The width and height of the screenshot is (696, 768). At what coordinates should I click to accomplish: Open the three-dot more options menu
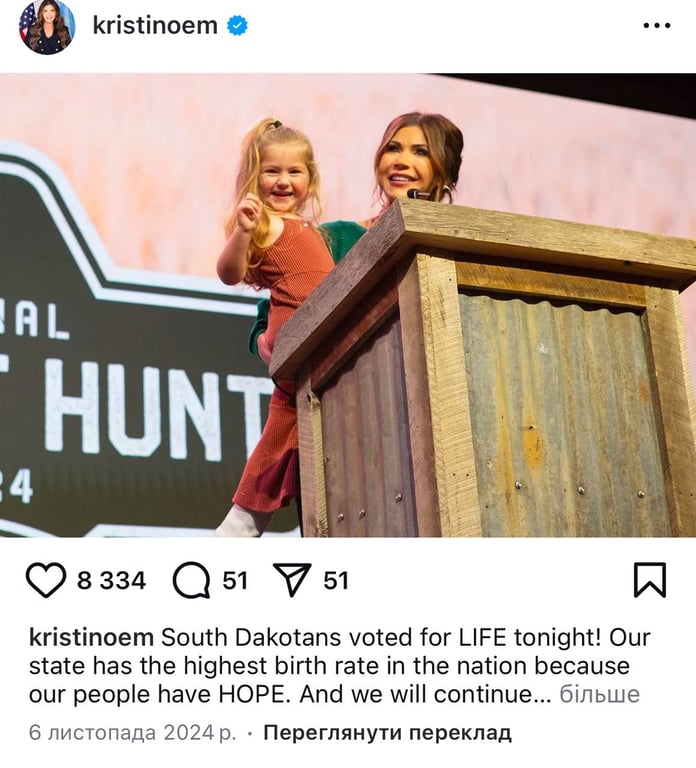tap(656, 26)
